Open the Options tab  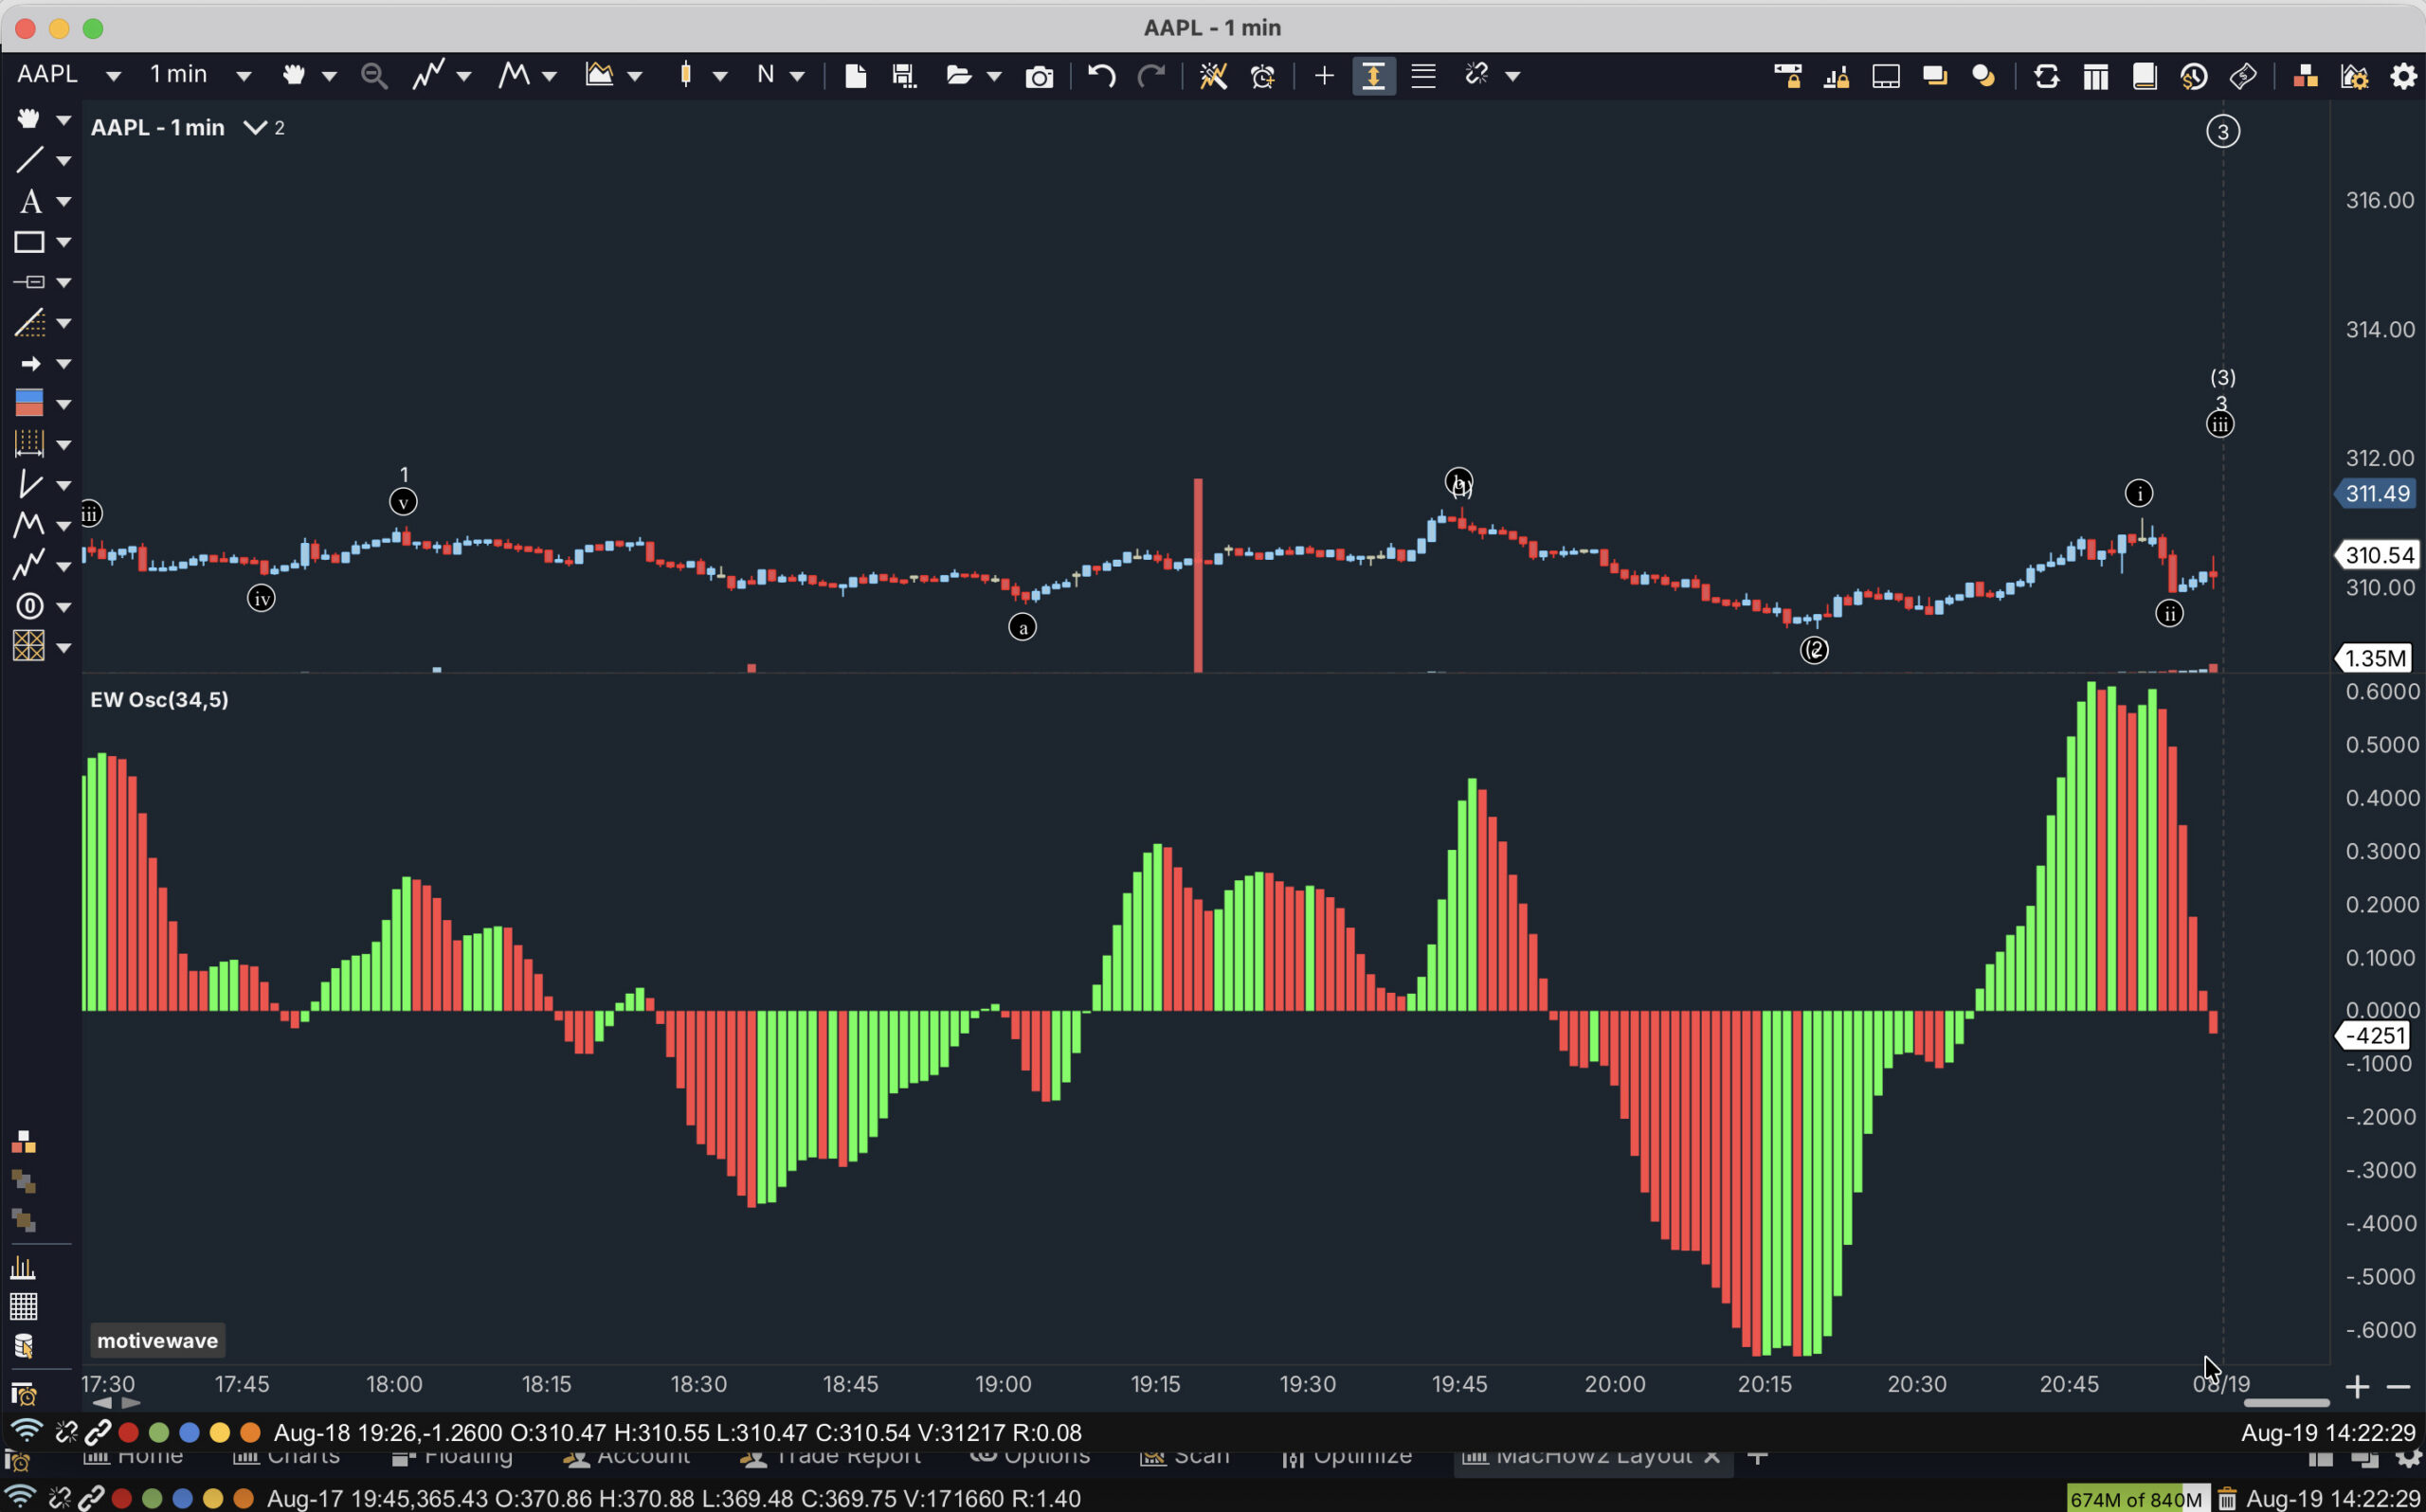1030,1458
